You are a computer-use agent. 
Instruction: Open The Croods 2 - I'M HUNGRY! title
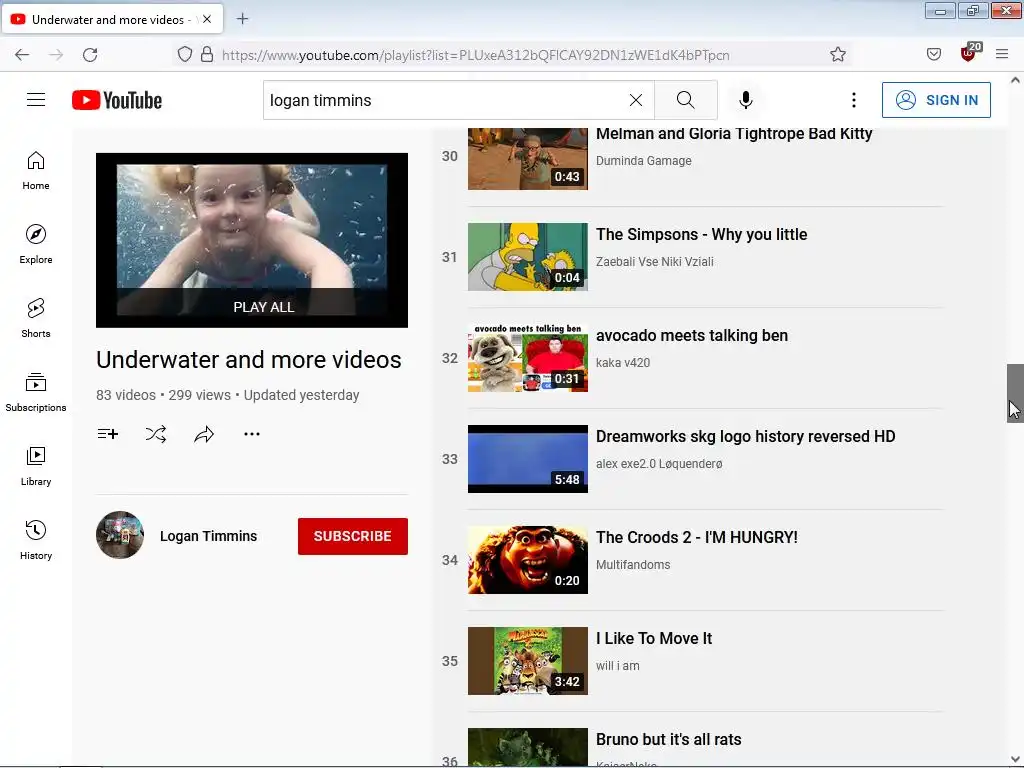[x=696, y=537]
